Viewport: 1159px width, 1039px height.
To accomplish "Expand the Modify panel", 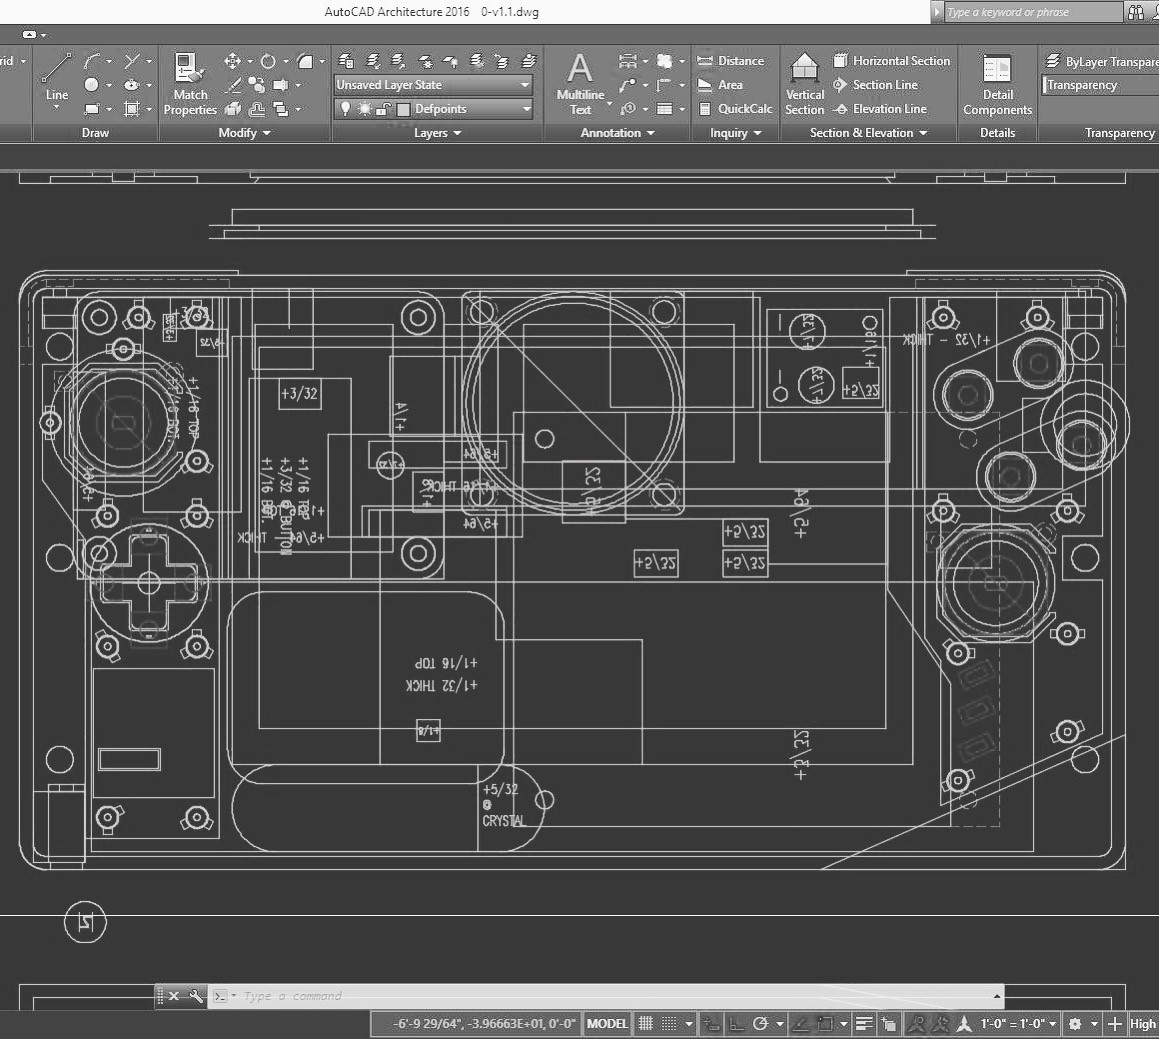I will (x=244, y=133).
